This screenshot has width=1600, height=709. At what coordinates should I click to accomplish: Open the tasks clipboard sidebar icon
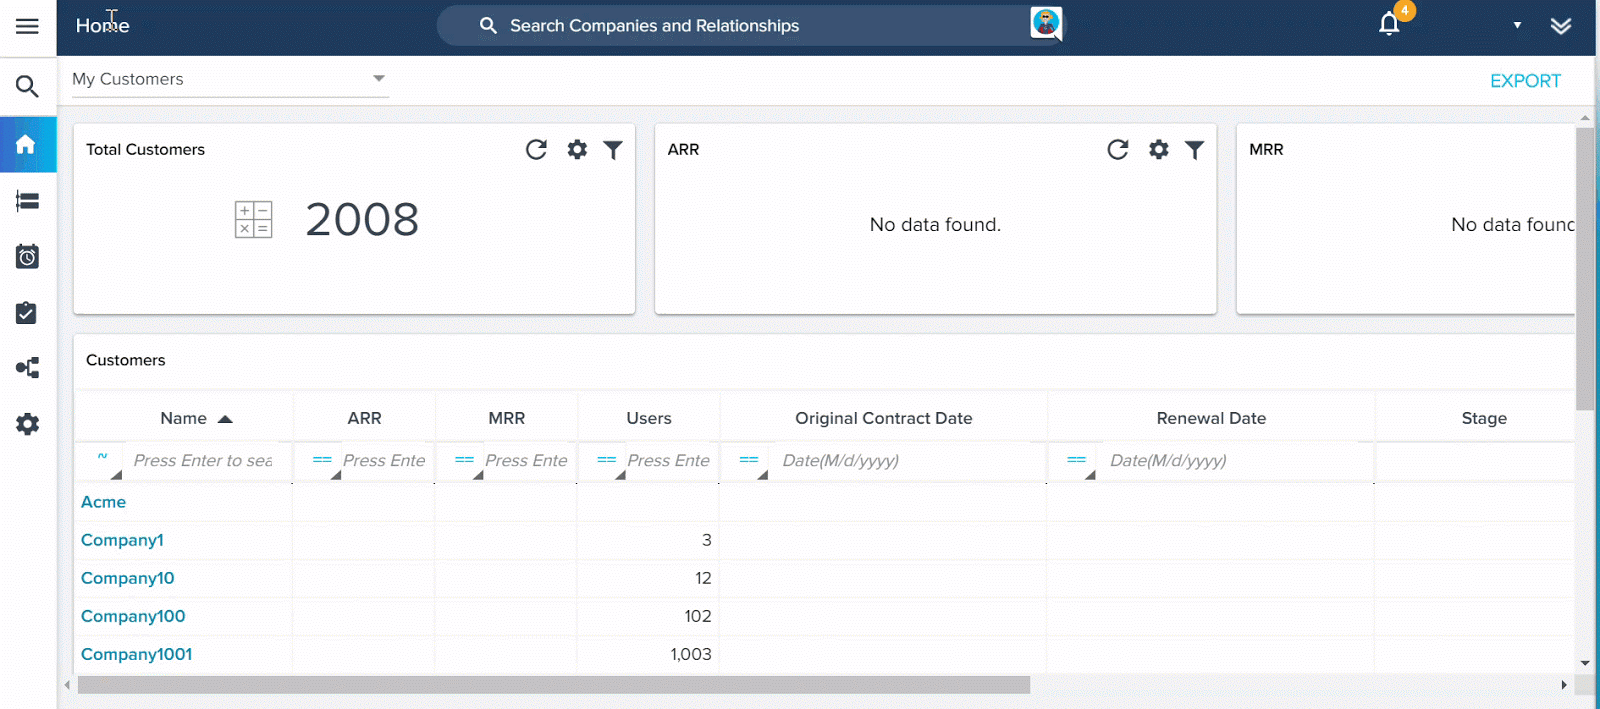27,313
